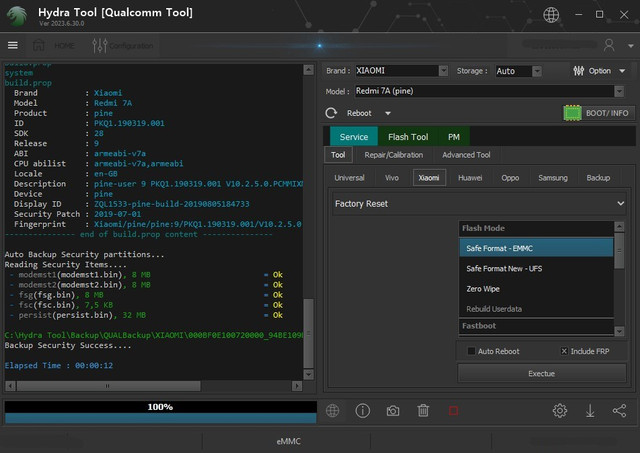Select Backup tab
The width and height of the screenshot is (640, 453).
pos(598,178)
